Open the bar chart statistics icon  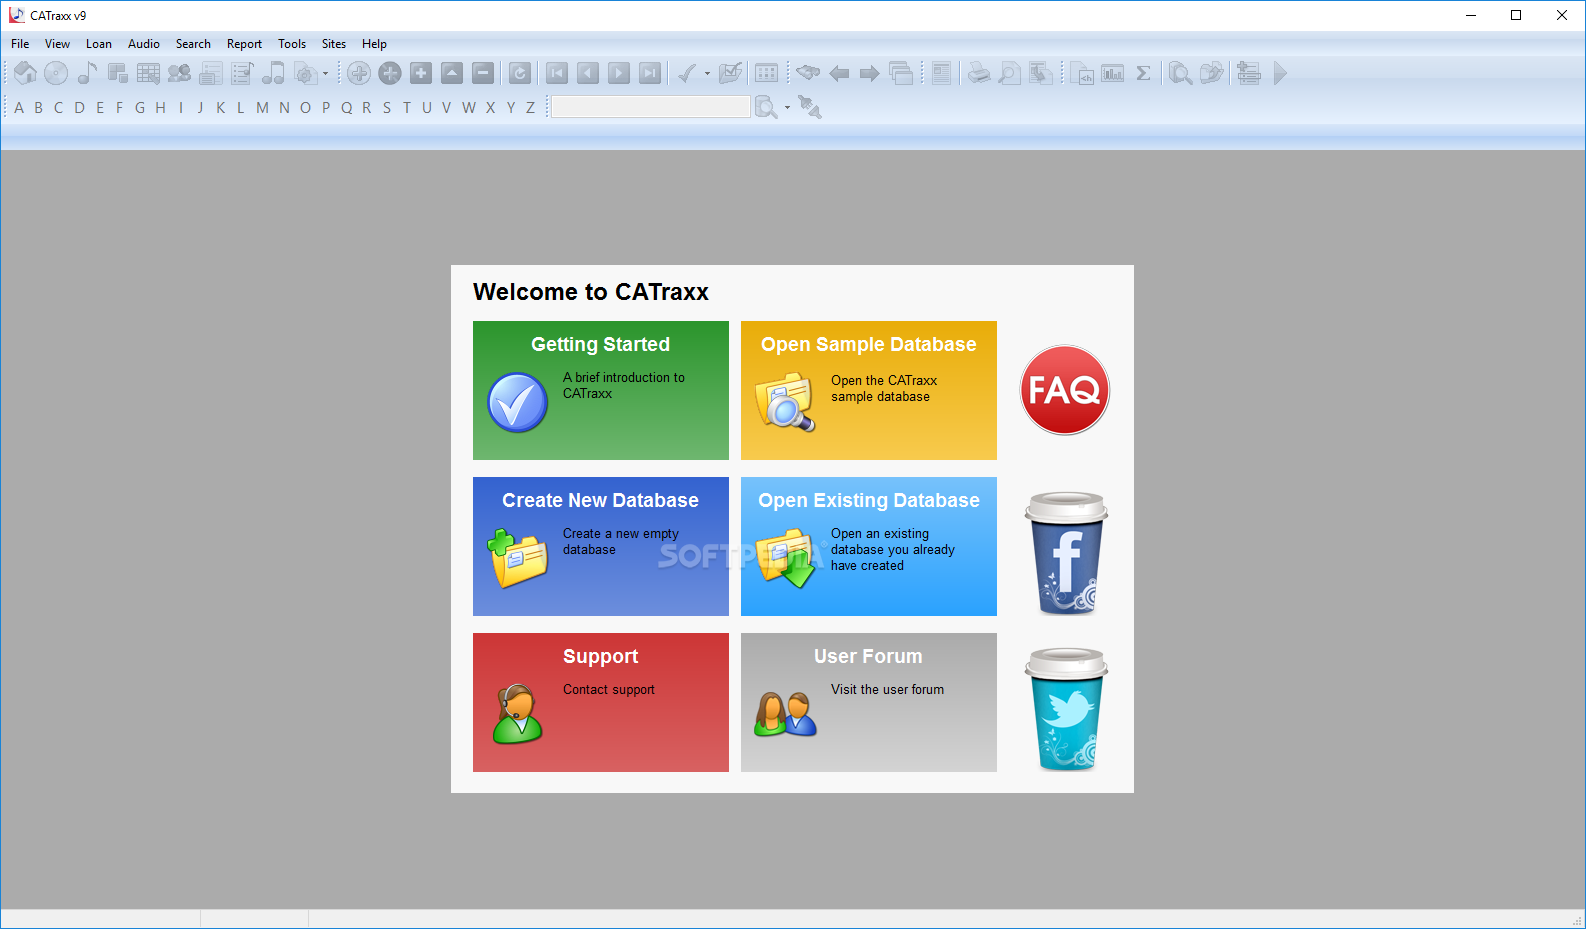click(1113, 73)
